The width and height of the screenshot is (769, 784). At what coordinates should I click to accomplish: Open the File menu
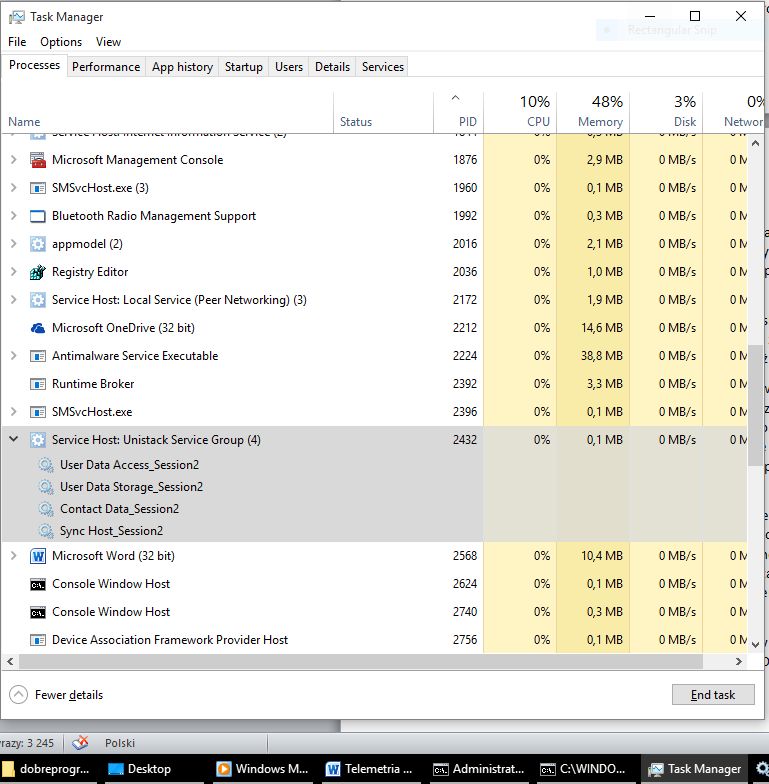click(17, 42)
